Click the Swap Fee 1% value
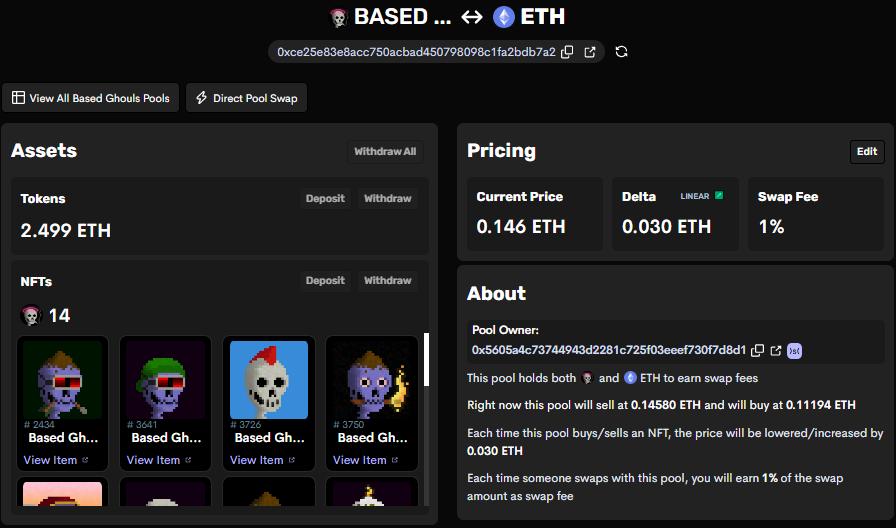Viewport: 896px width, 528px height. pyautogui.click(x=771, y=227)
